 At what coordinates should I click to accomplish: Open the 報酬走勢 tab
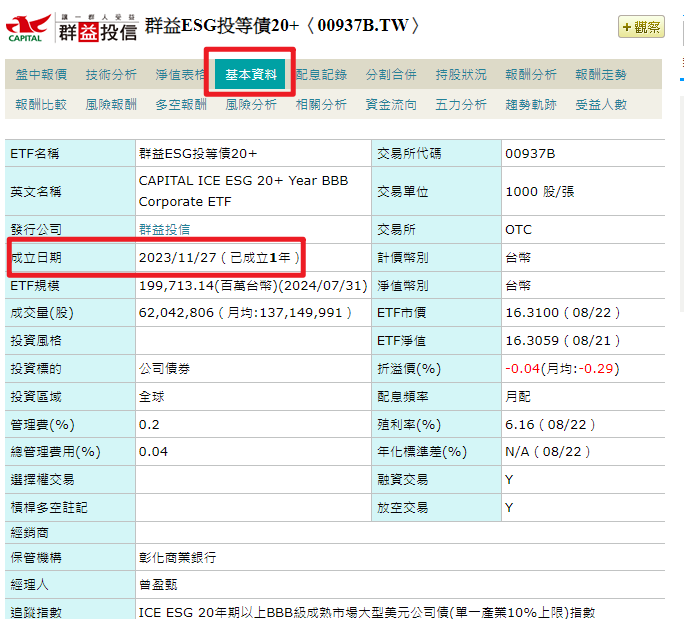(601, 75)
